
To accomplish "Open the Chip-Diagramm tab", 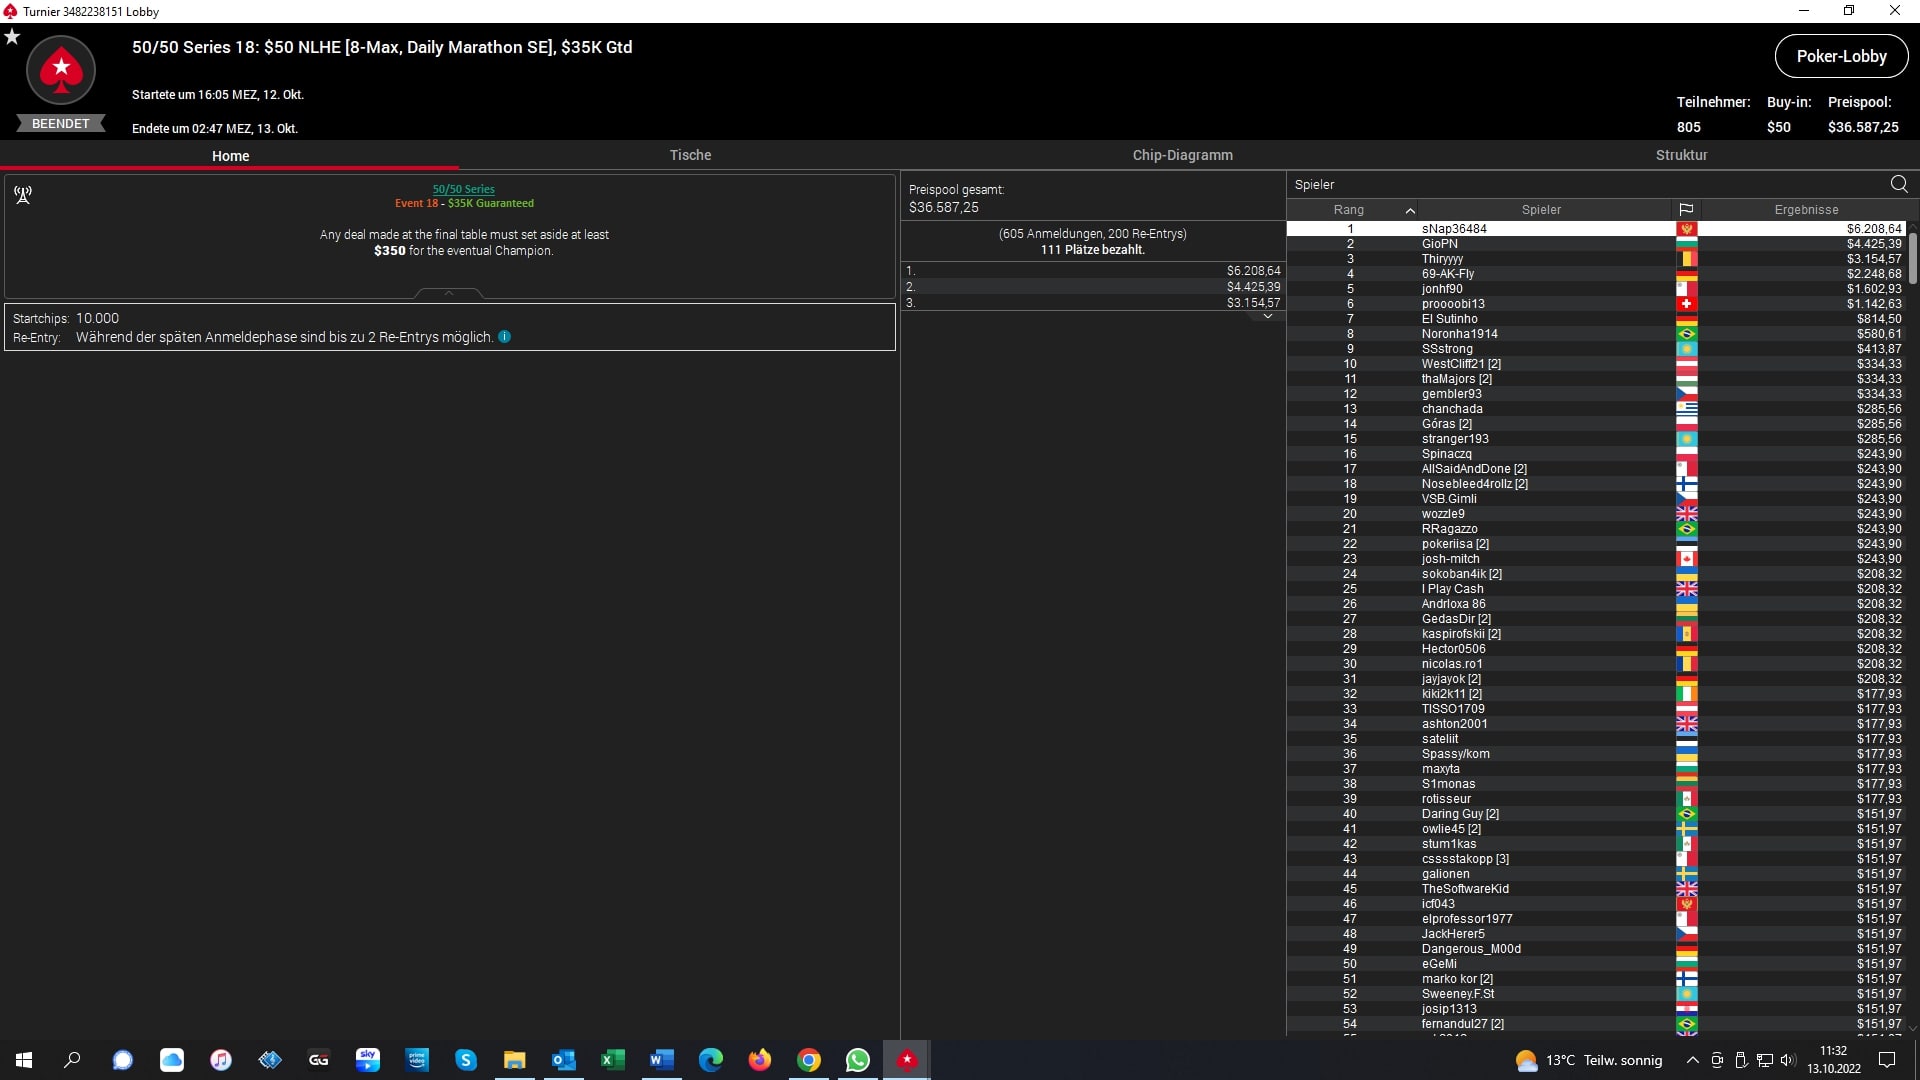I will tap(1182, 155).
